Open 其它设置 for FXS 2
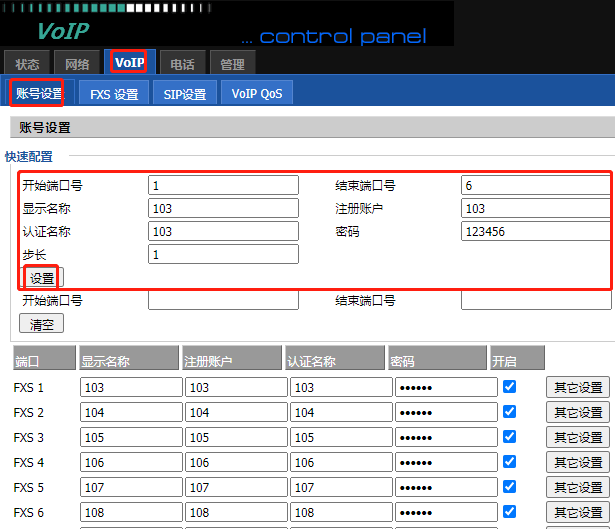The image size is (615, 529). click(x=578, y=413)
